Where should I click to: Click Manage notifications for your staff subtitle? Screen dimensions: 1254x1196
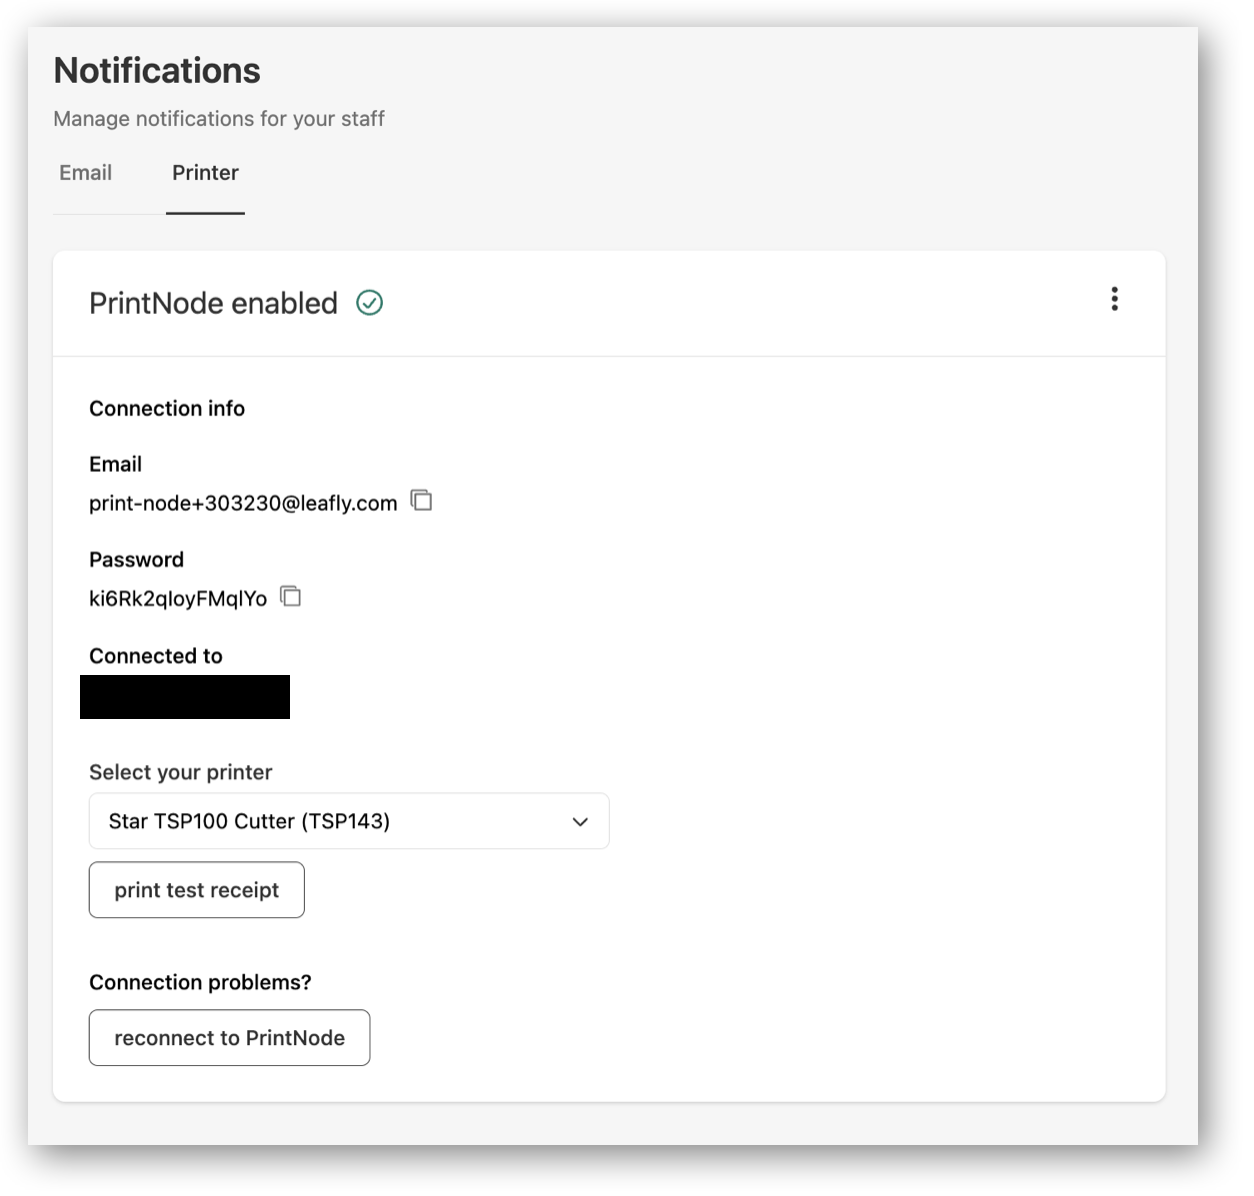click(x=219, y=119)
